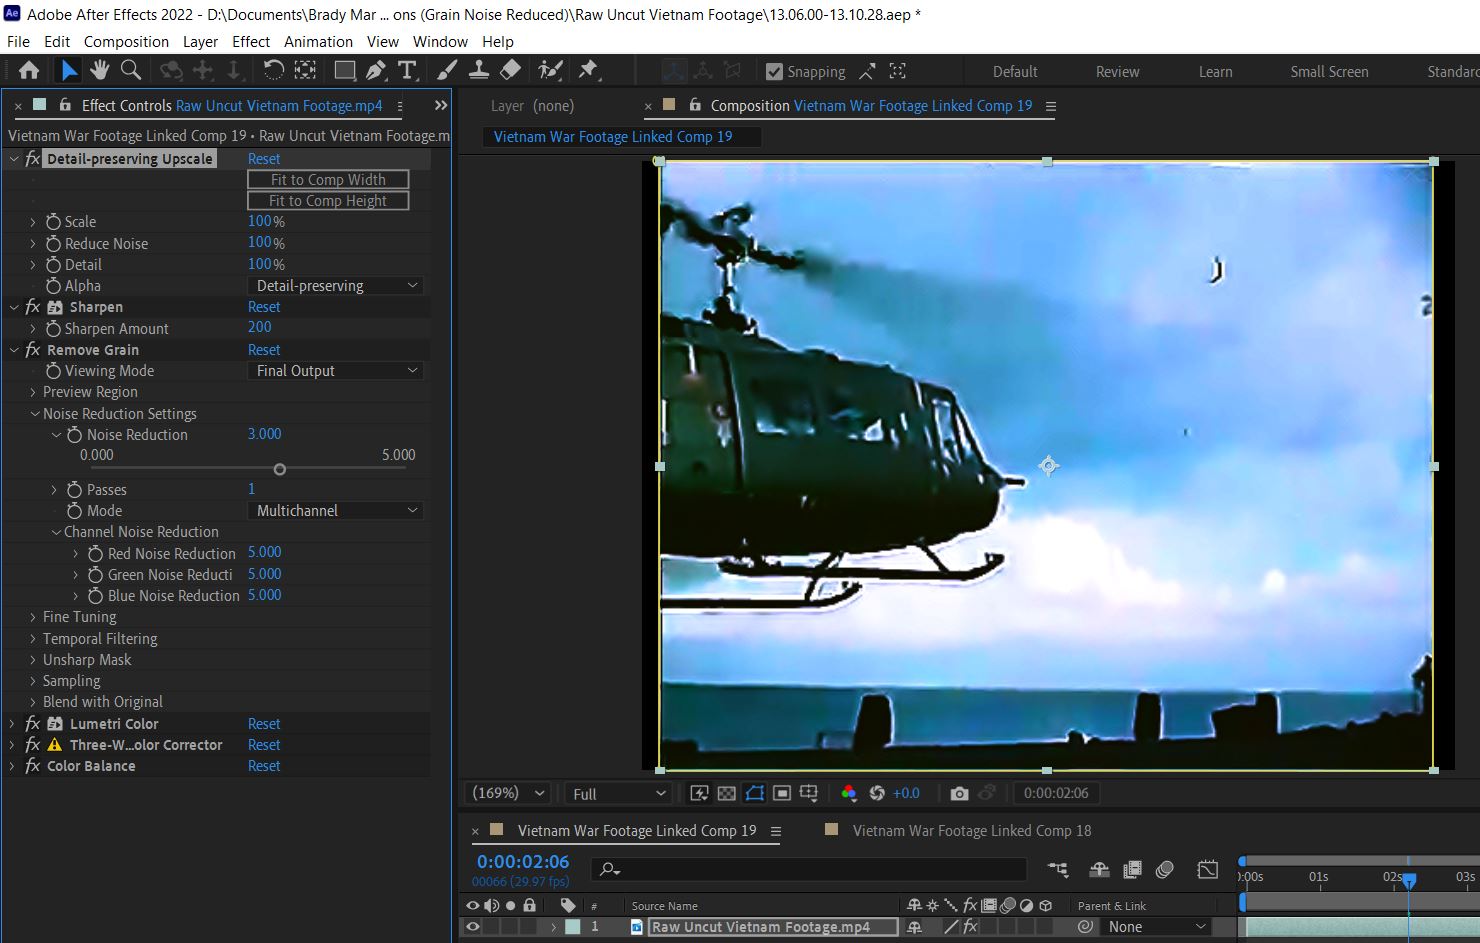Image resolution: width=1480 pixels, height=943 pixels.
Task: Select the Eraser tool
Action: point(510,70)
